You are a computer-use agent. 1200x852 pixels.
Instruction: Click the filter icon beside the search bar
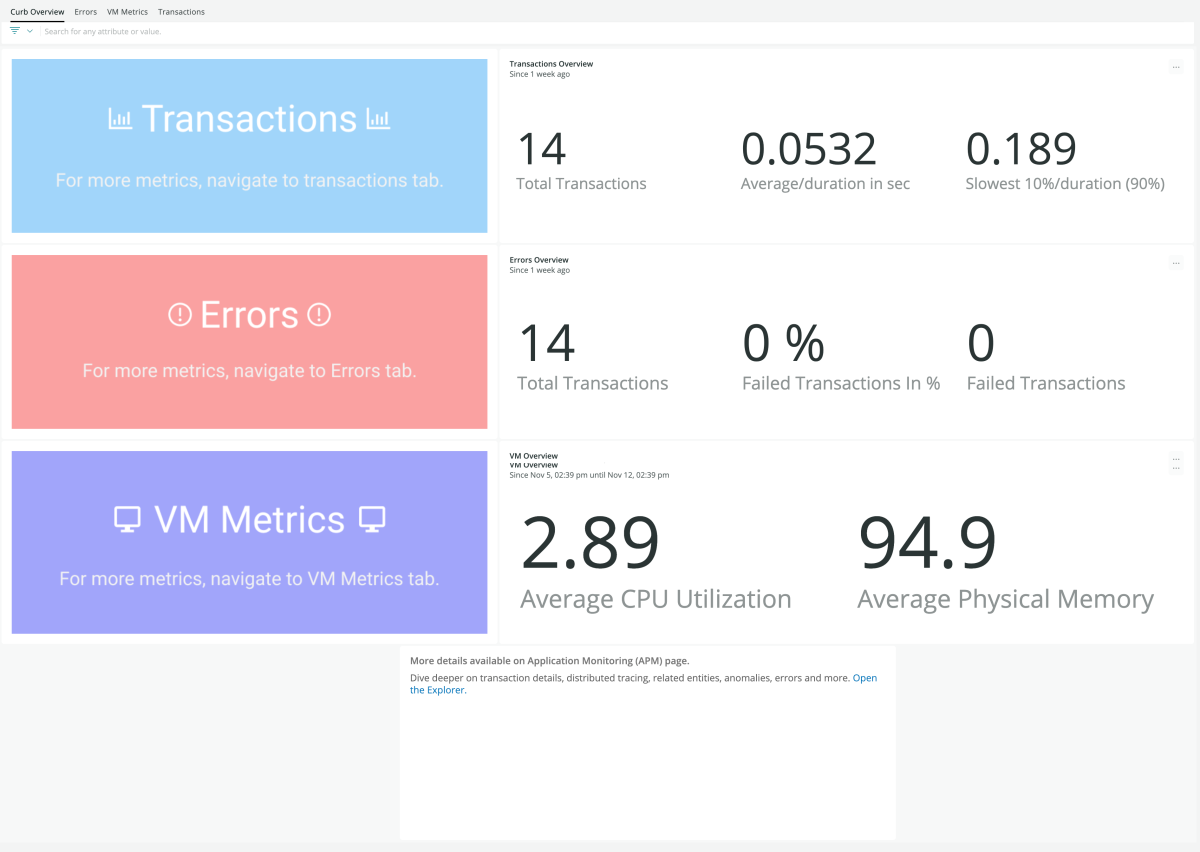click(15, 31)
